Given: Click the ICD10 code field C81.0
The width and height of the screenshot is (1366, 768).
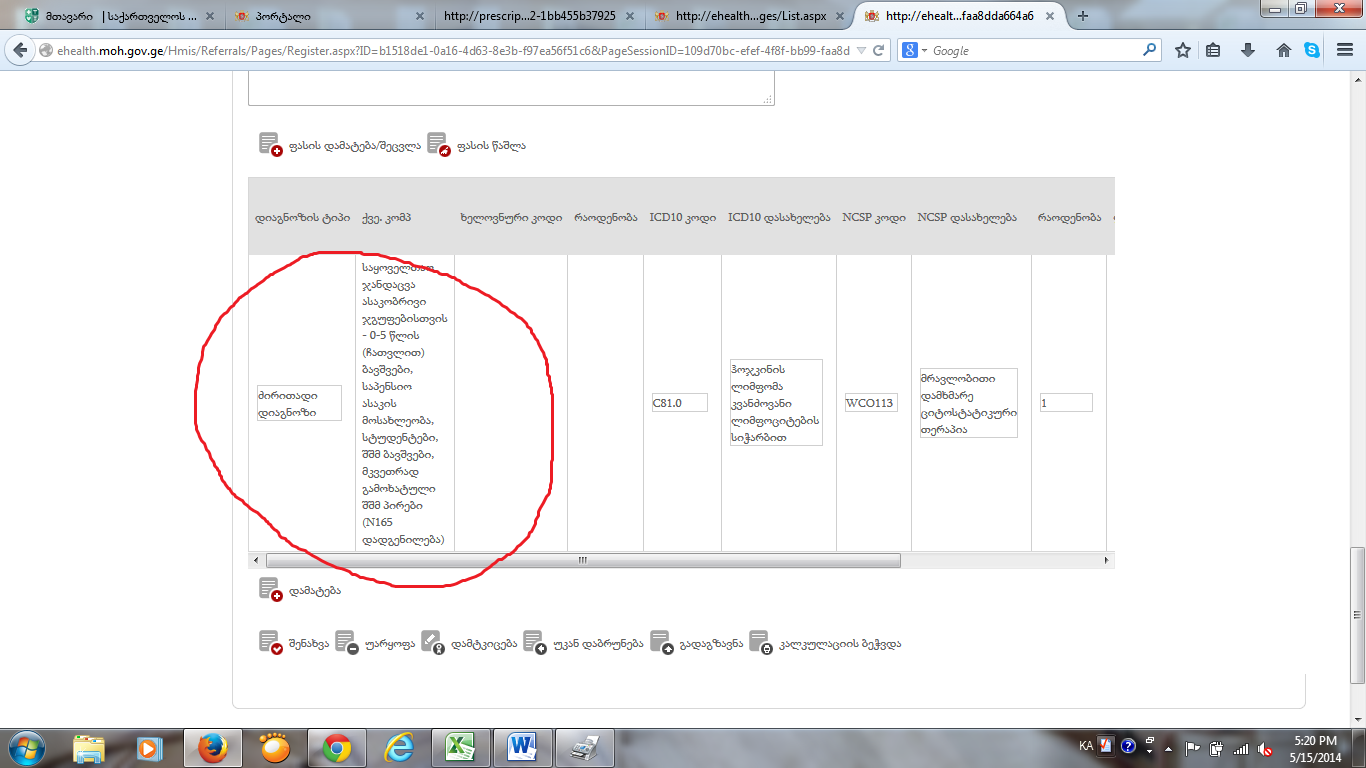Looking at the screenshot, I should tap(679, 403).
